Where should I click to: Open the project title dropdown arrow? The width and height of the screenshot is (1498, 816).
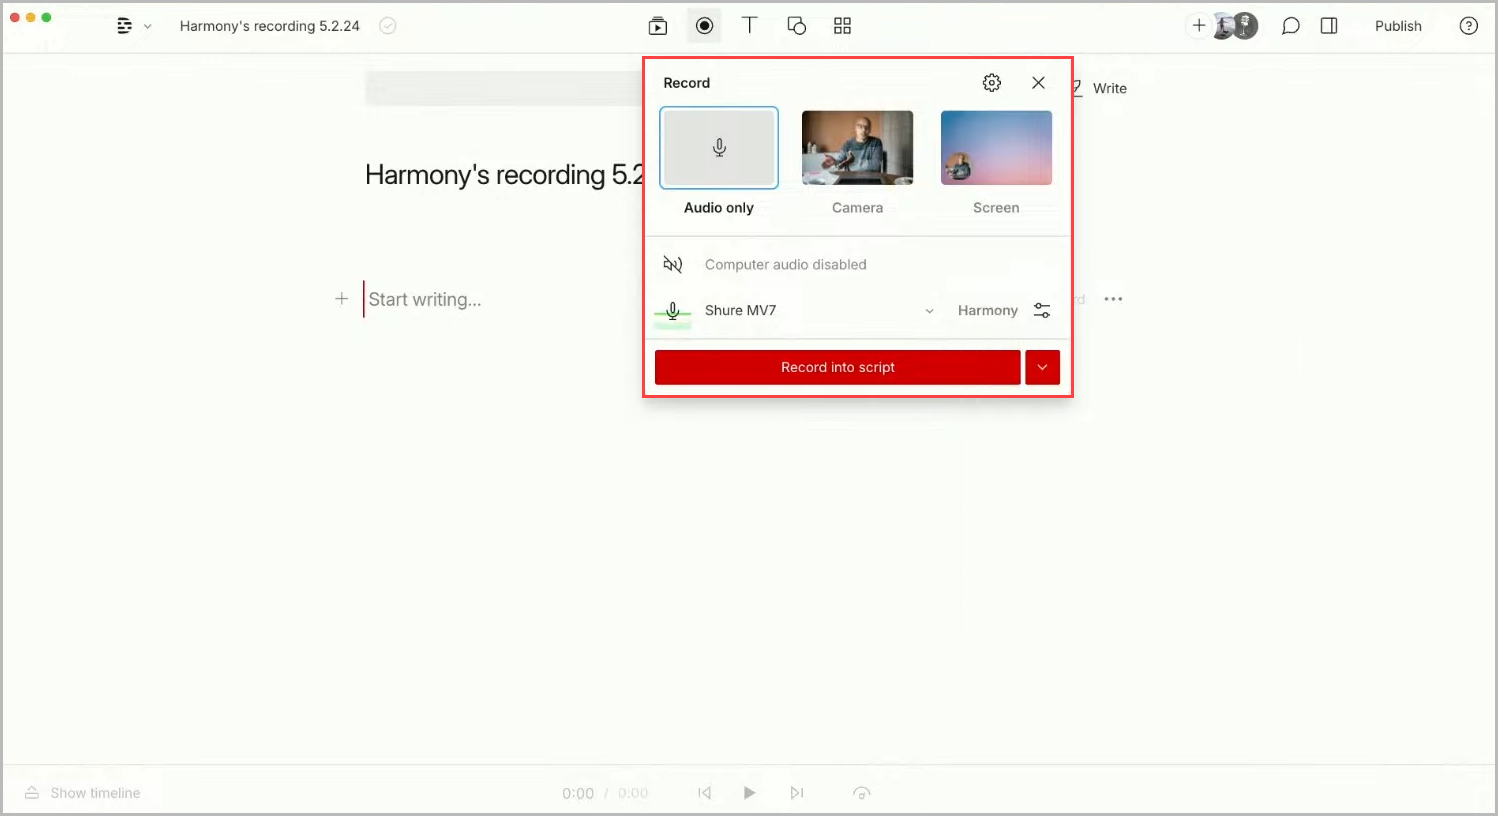click(x=148, y=26)
